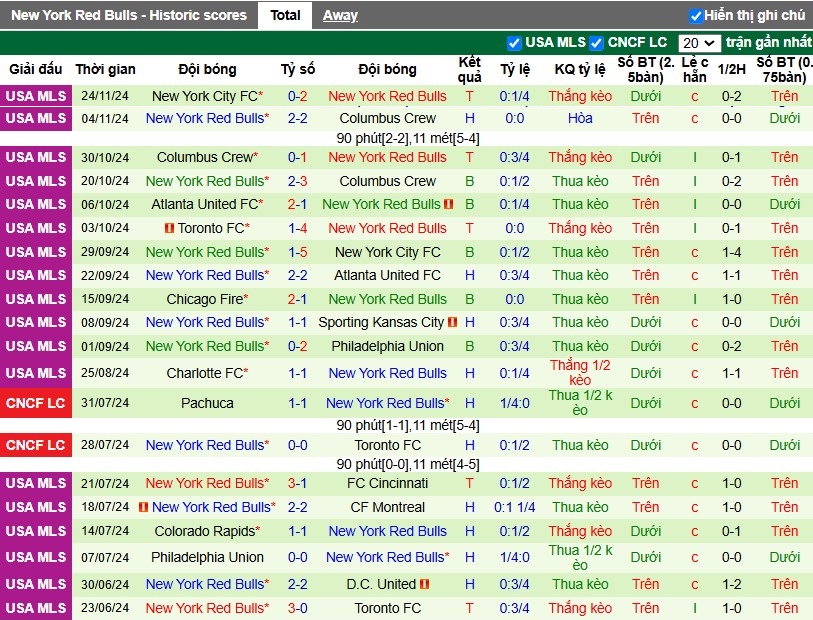Open Columbus Crew away team link on 04/11/24
The height and width of the screenshot is (620, 813).
(387, 118)
